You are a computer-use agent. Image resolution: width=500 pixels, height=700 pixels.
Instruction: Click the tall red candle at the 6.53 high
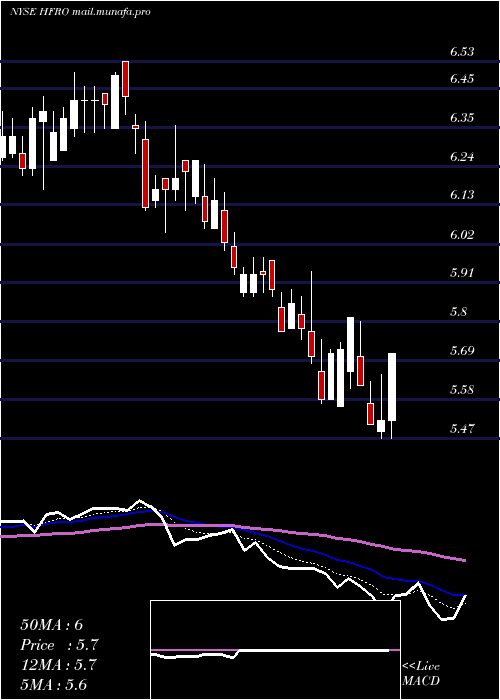(x=126, y=79)
